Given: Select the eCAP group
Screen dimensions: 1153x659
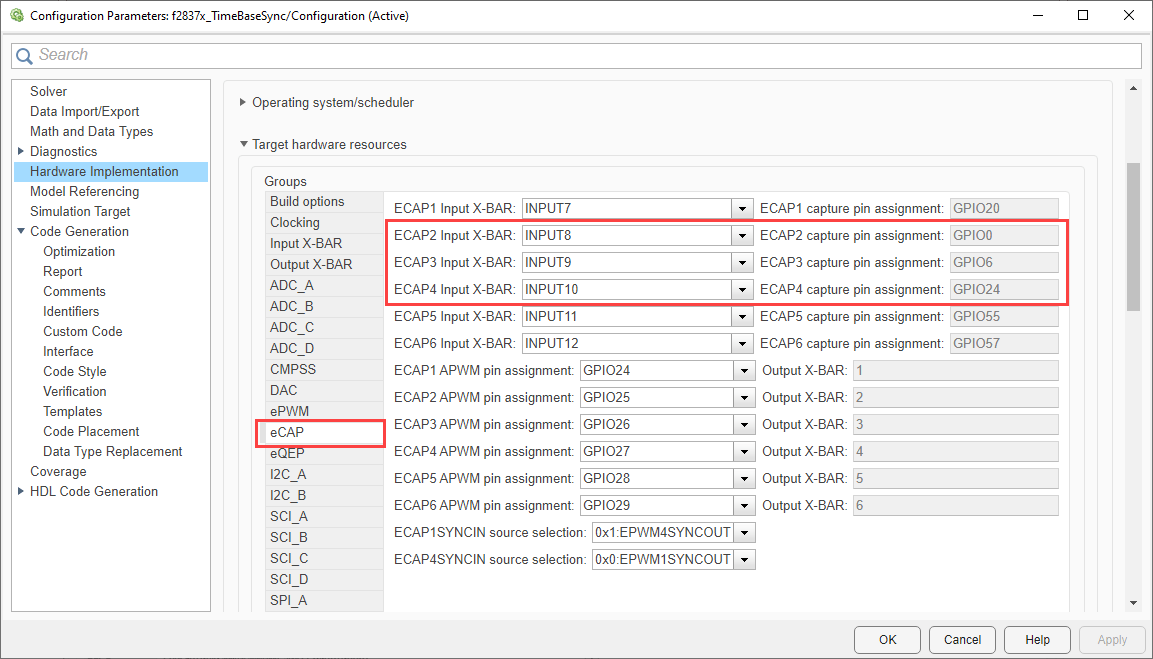Looking at the screenshot, I should (287, 432).
